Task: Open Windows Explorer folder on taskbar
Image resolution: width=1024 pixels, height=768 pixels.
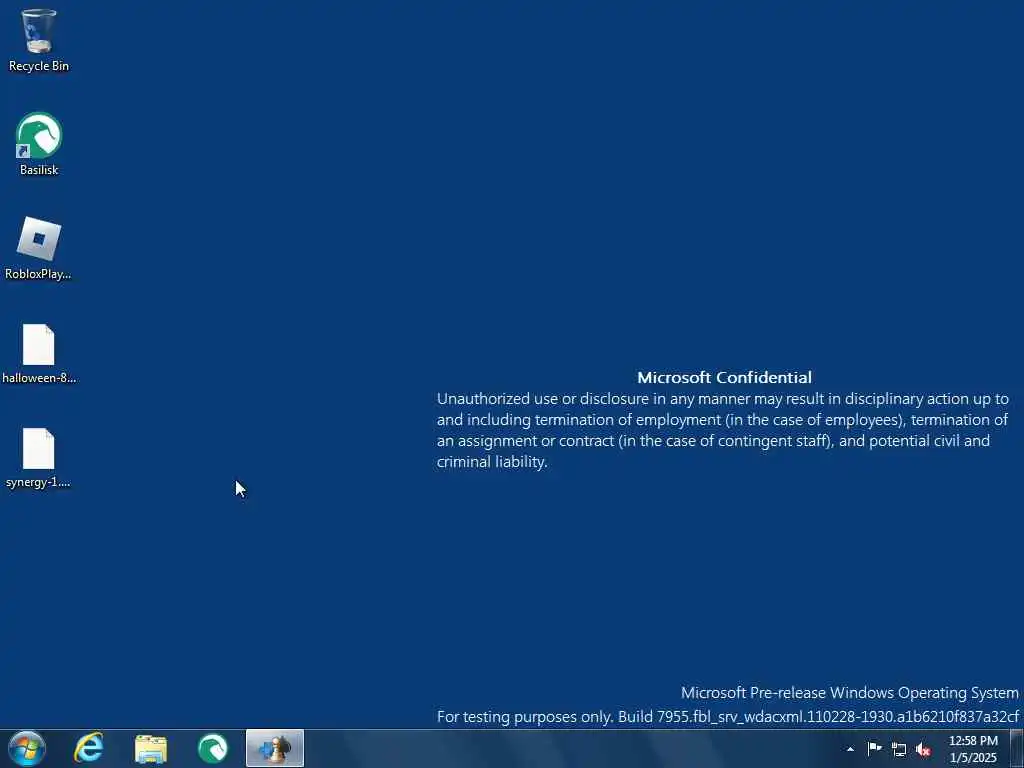Action: pyautogui.click(x=151, y=749)
